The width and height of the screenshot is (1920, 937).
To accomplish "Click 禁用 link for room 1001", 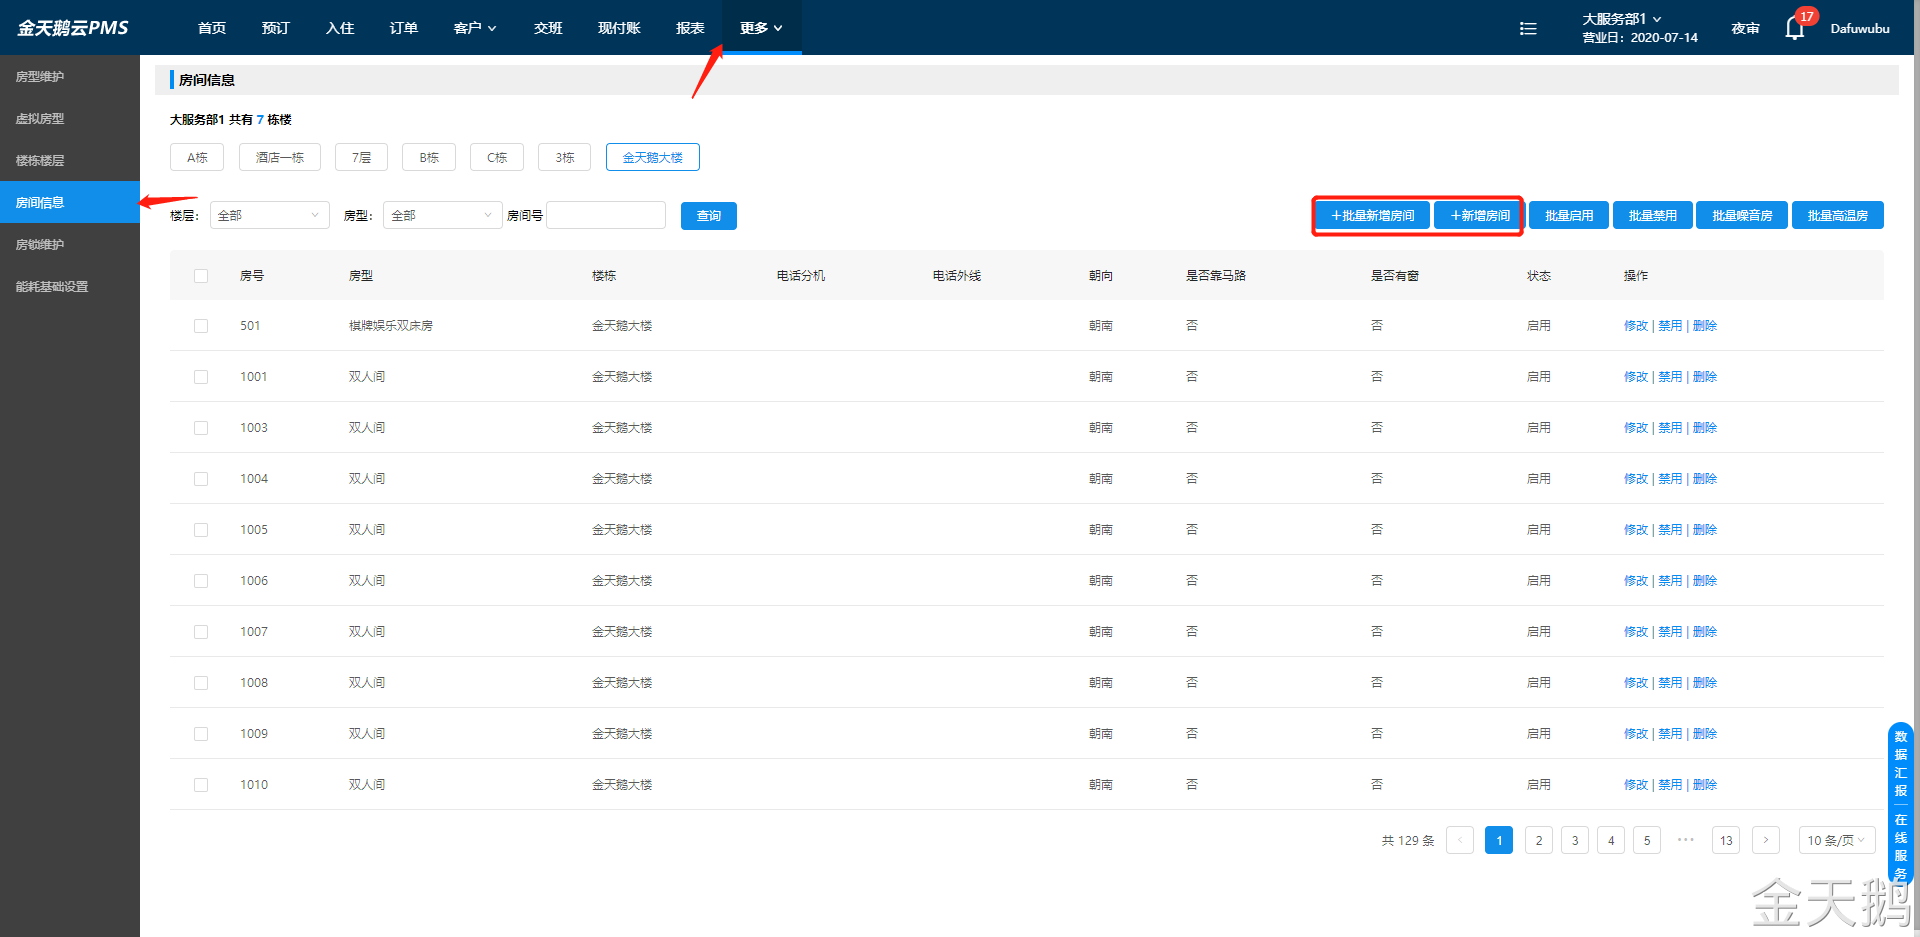I will 1670,377.
